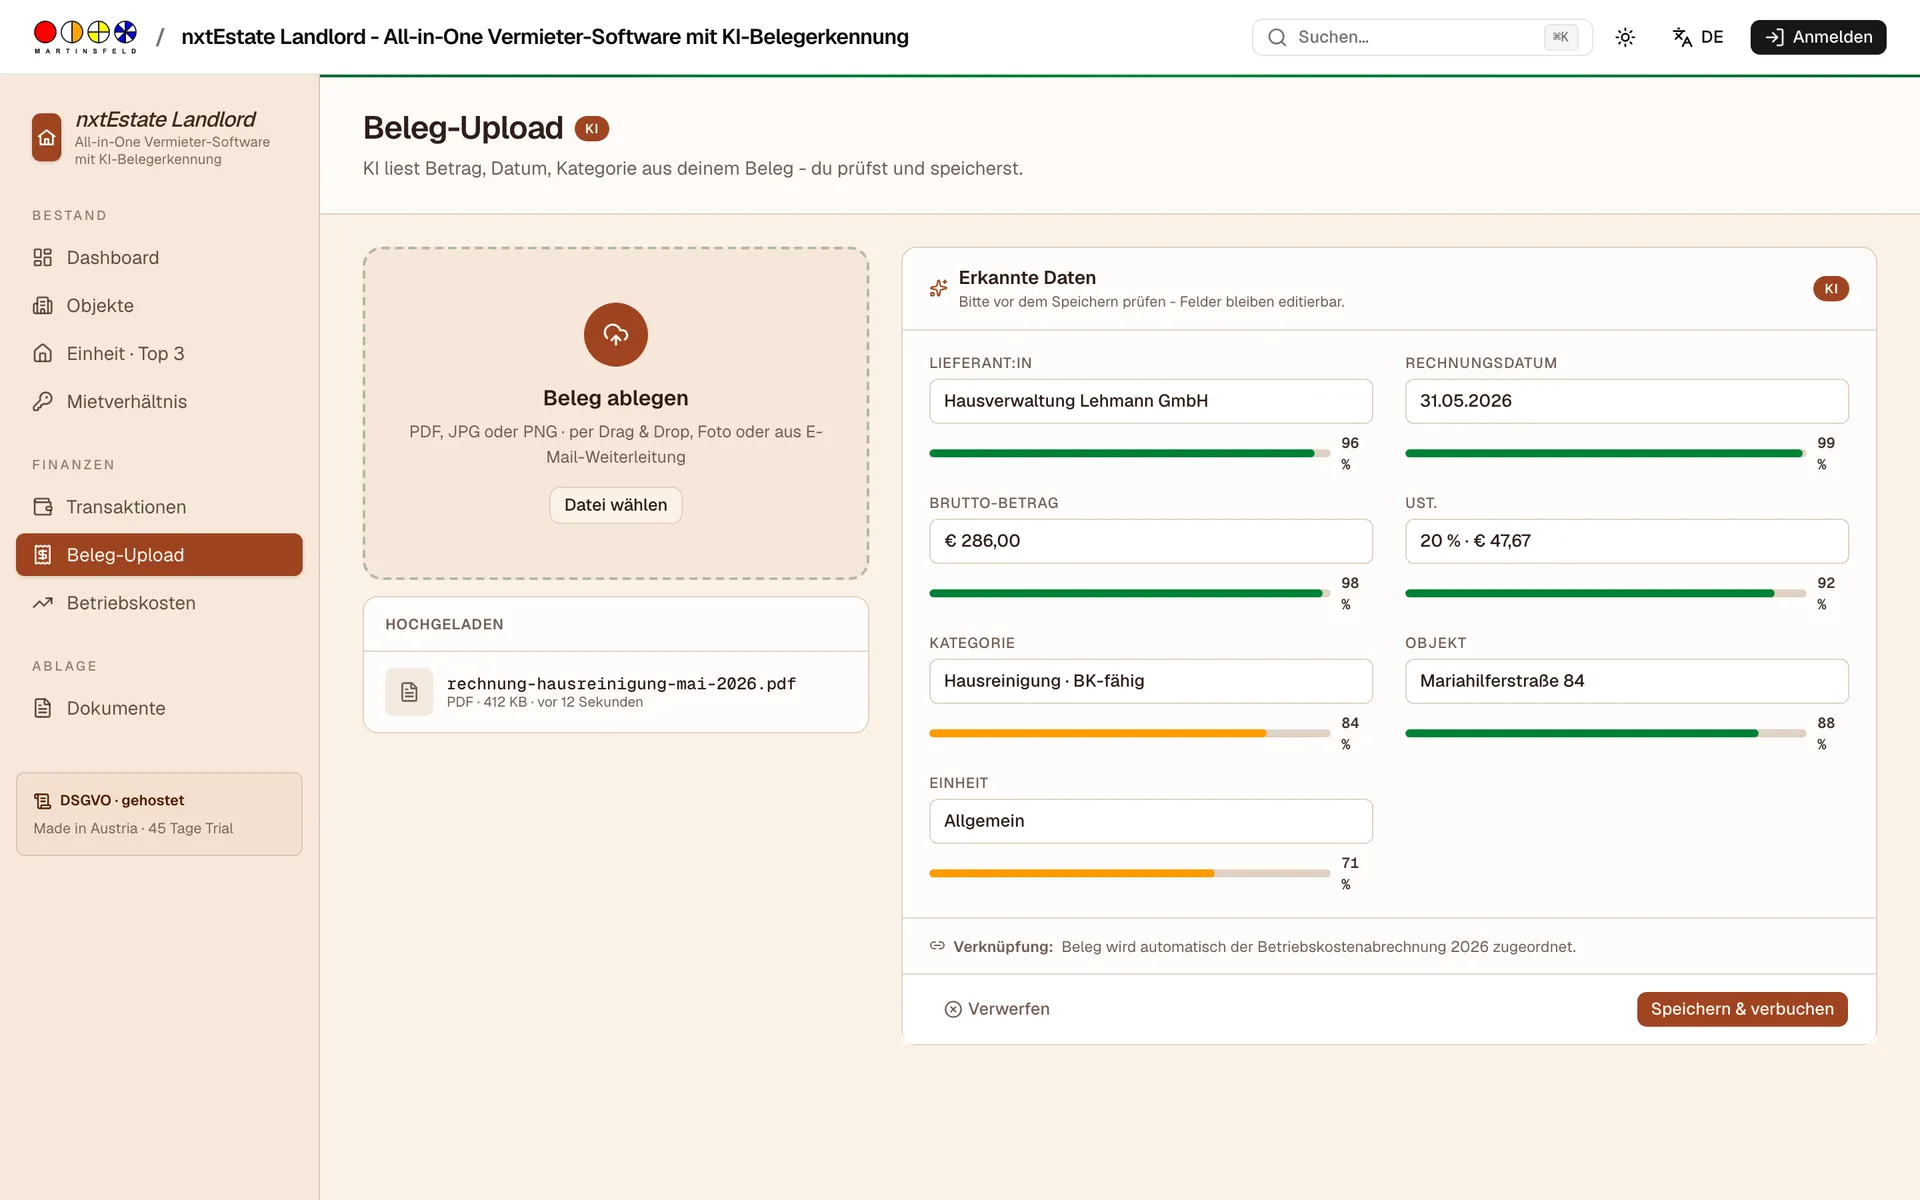Click 'PDF · 412 KB · vor 12 Sekunden' text
The image size is (1920, 1200).
(x=545, y=702)
